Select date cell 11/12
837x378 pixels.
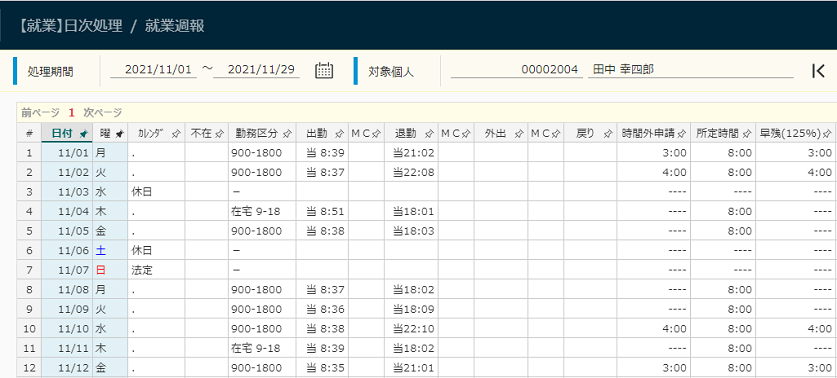67,367
